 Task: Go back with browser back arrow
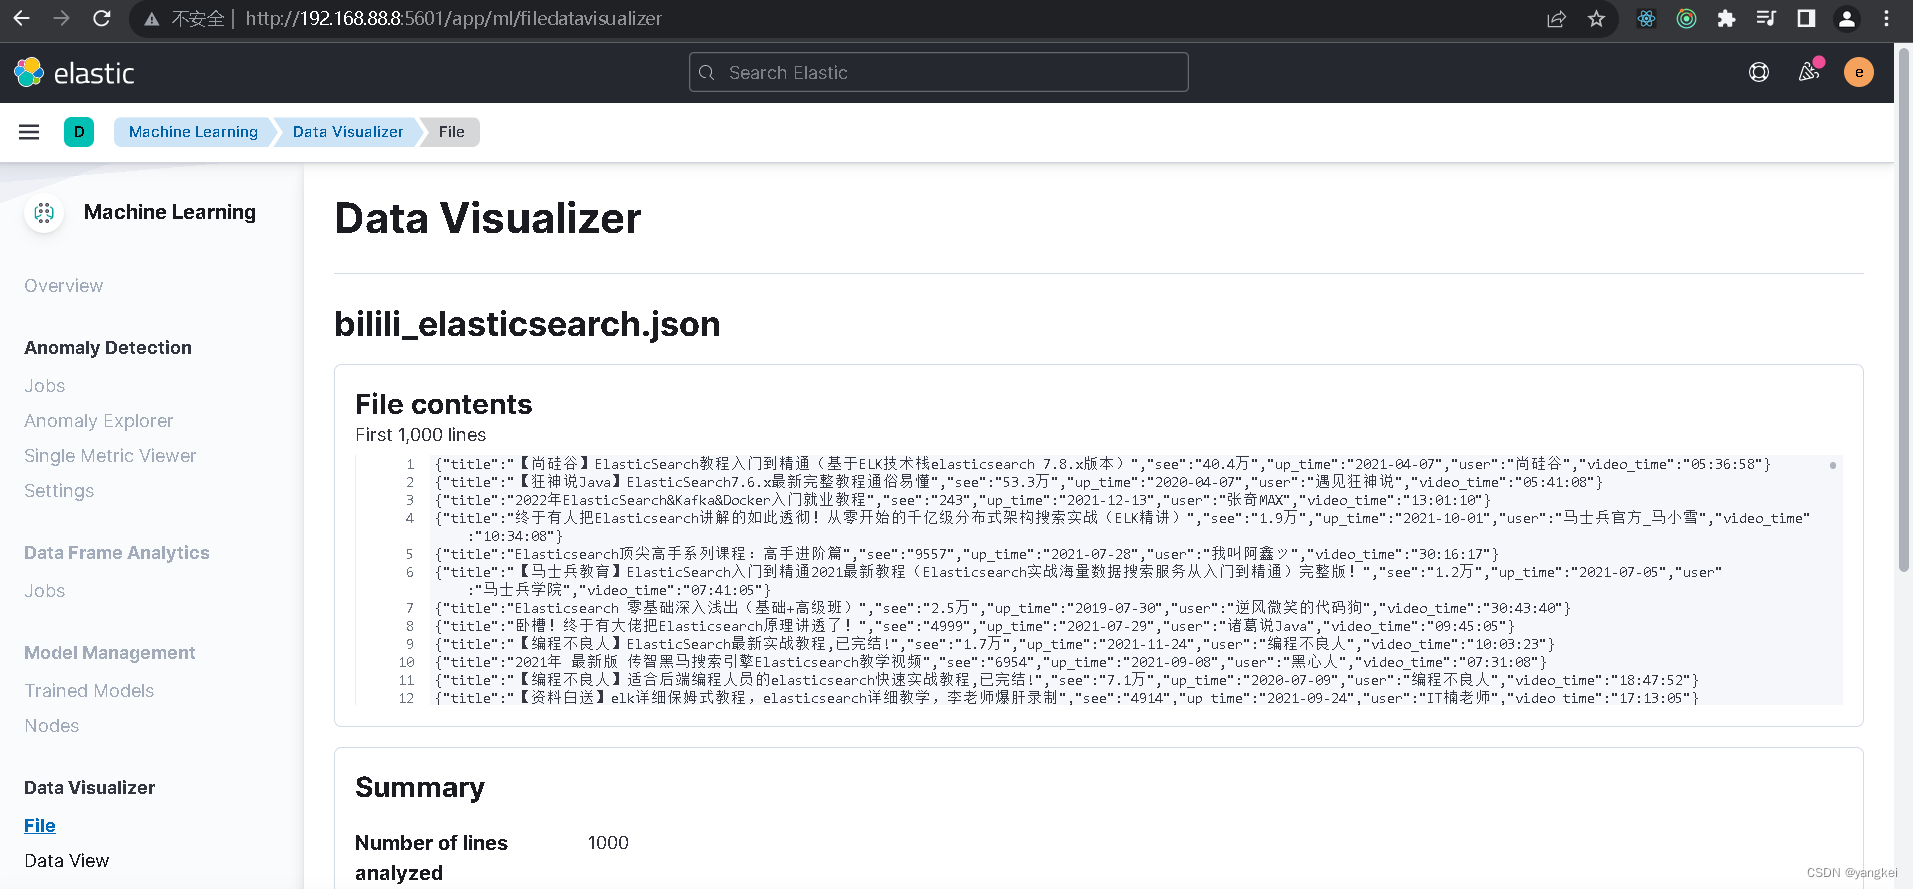coord(21,18)
